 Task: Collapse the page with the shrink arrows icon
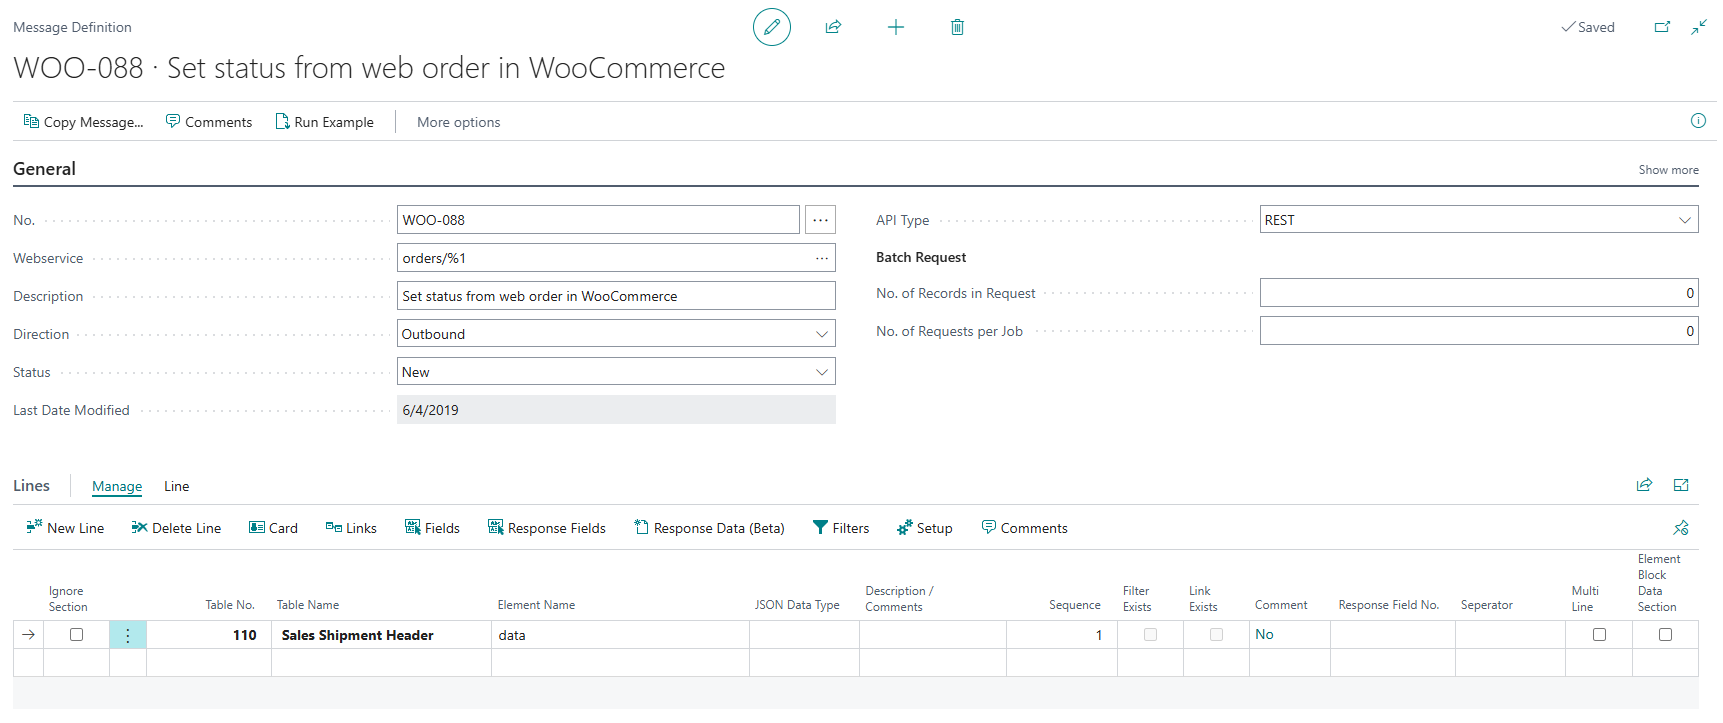[x=1699, y=27]
